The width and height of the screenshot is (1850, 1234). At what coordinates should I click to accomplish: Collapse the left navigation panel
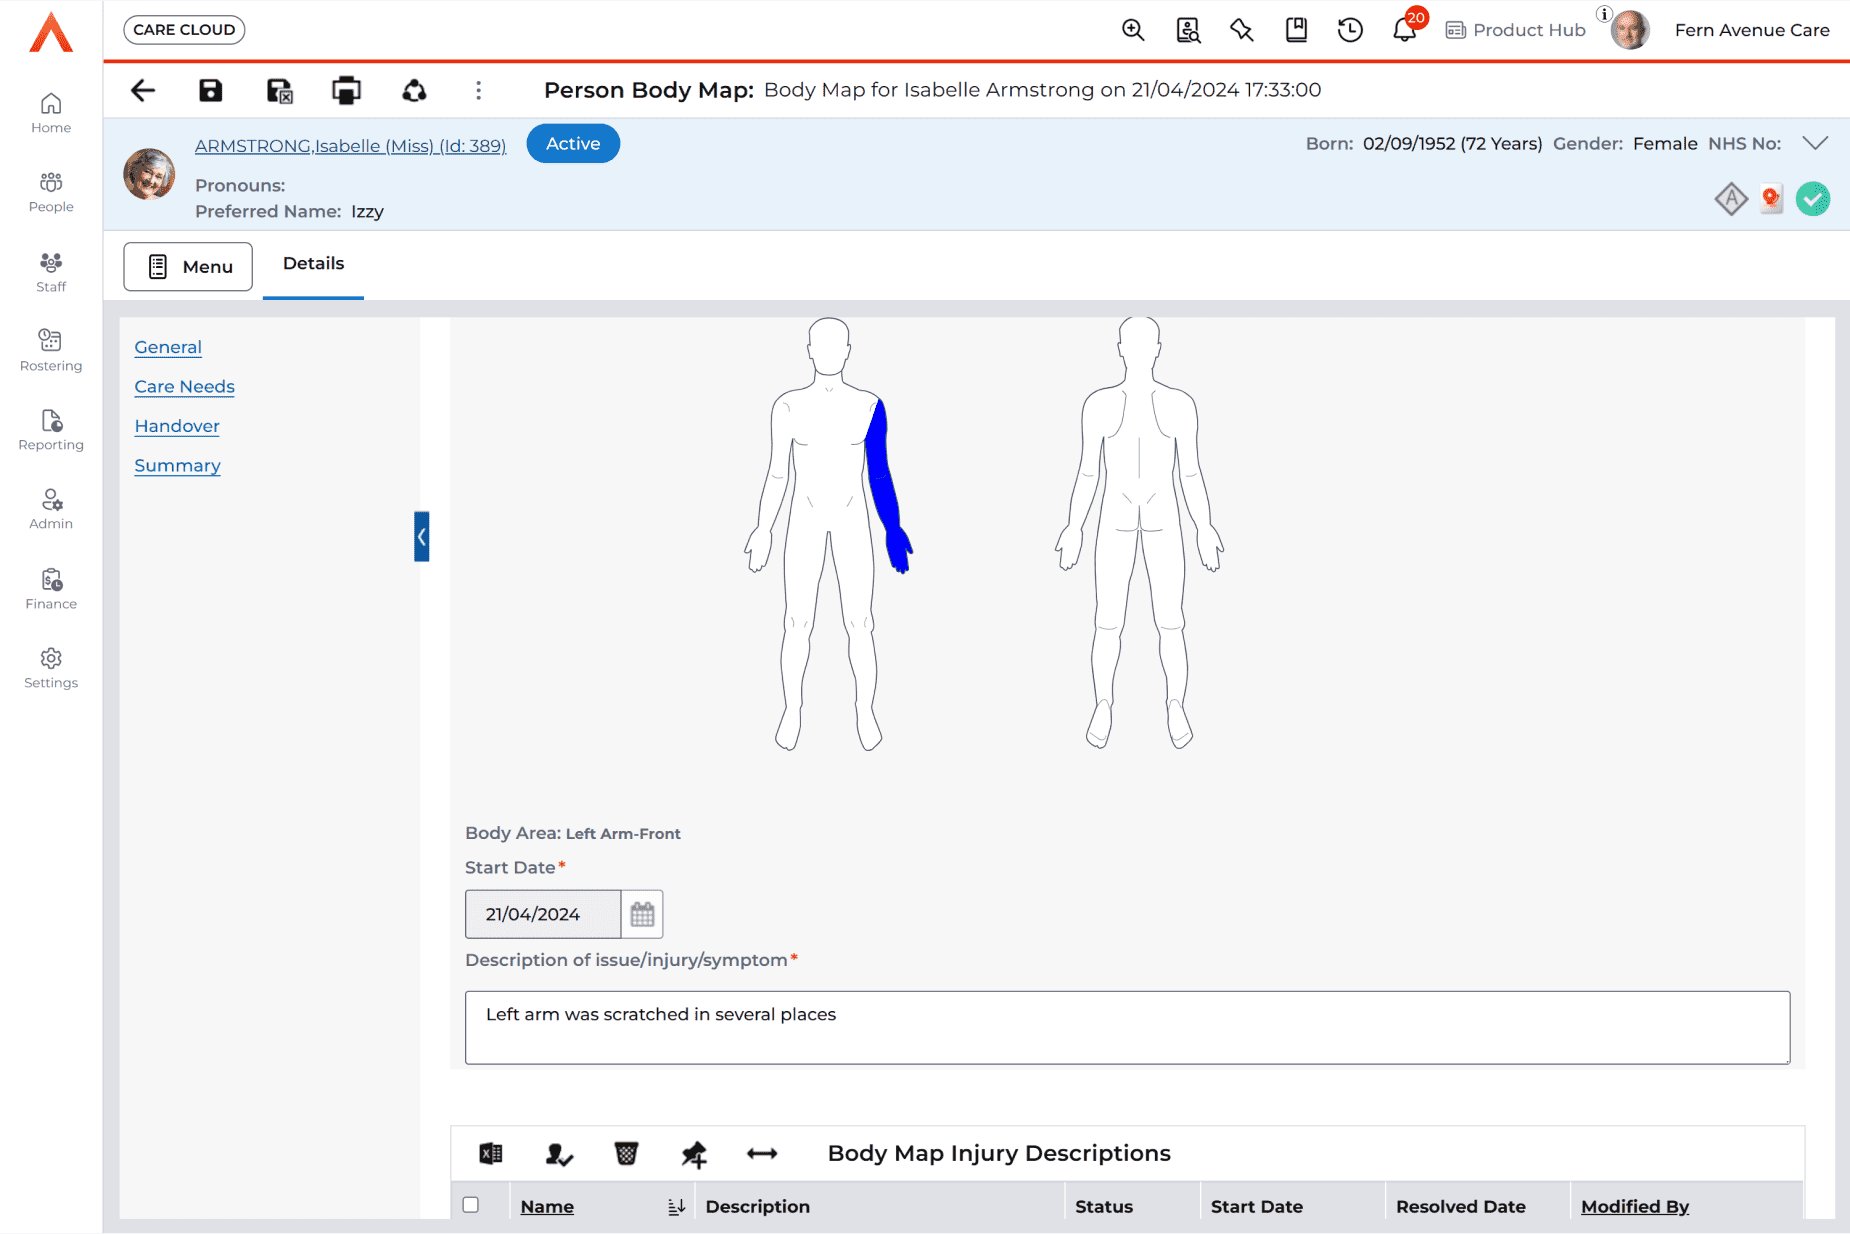422,537
